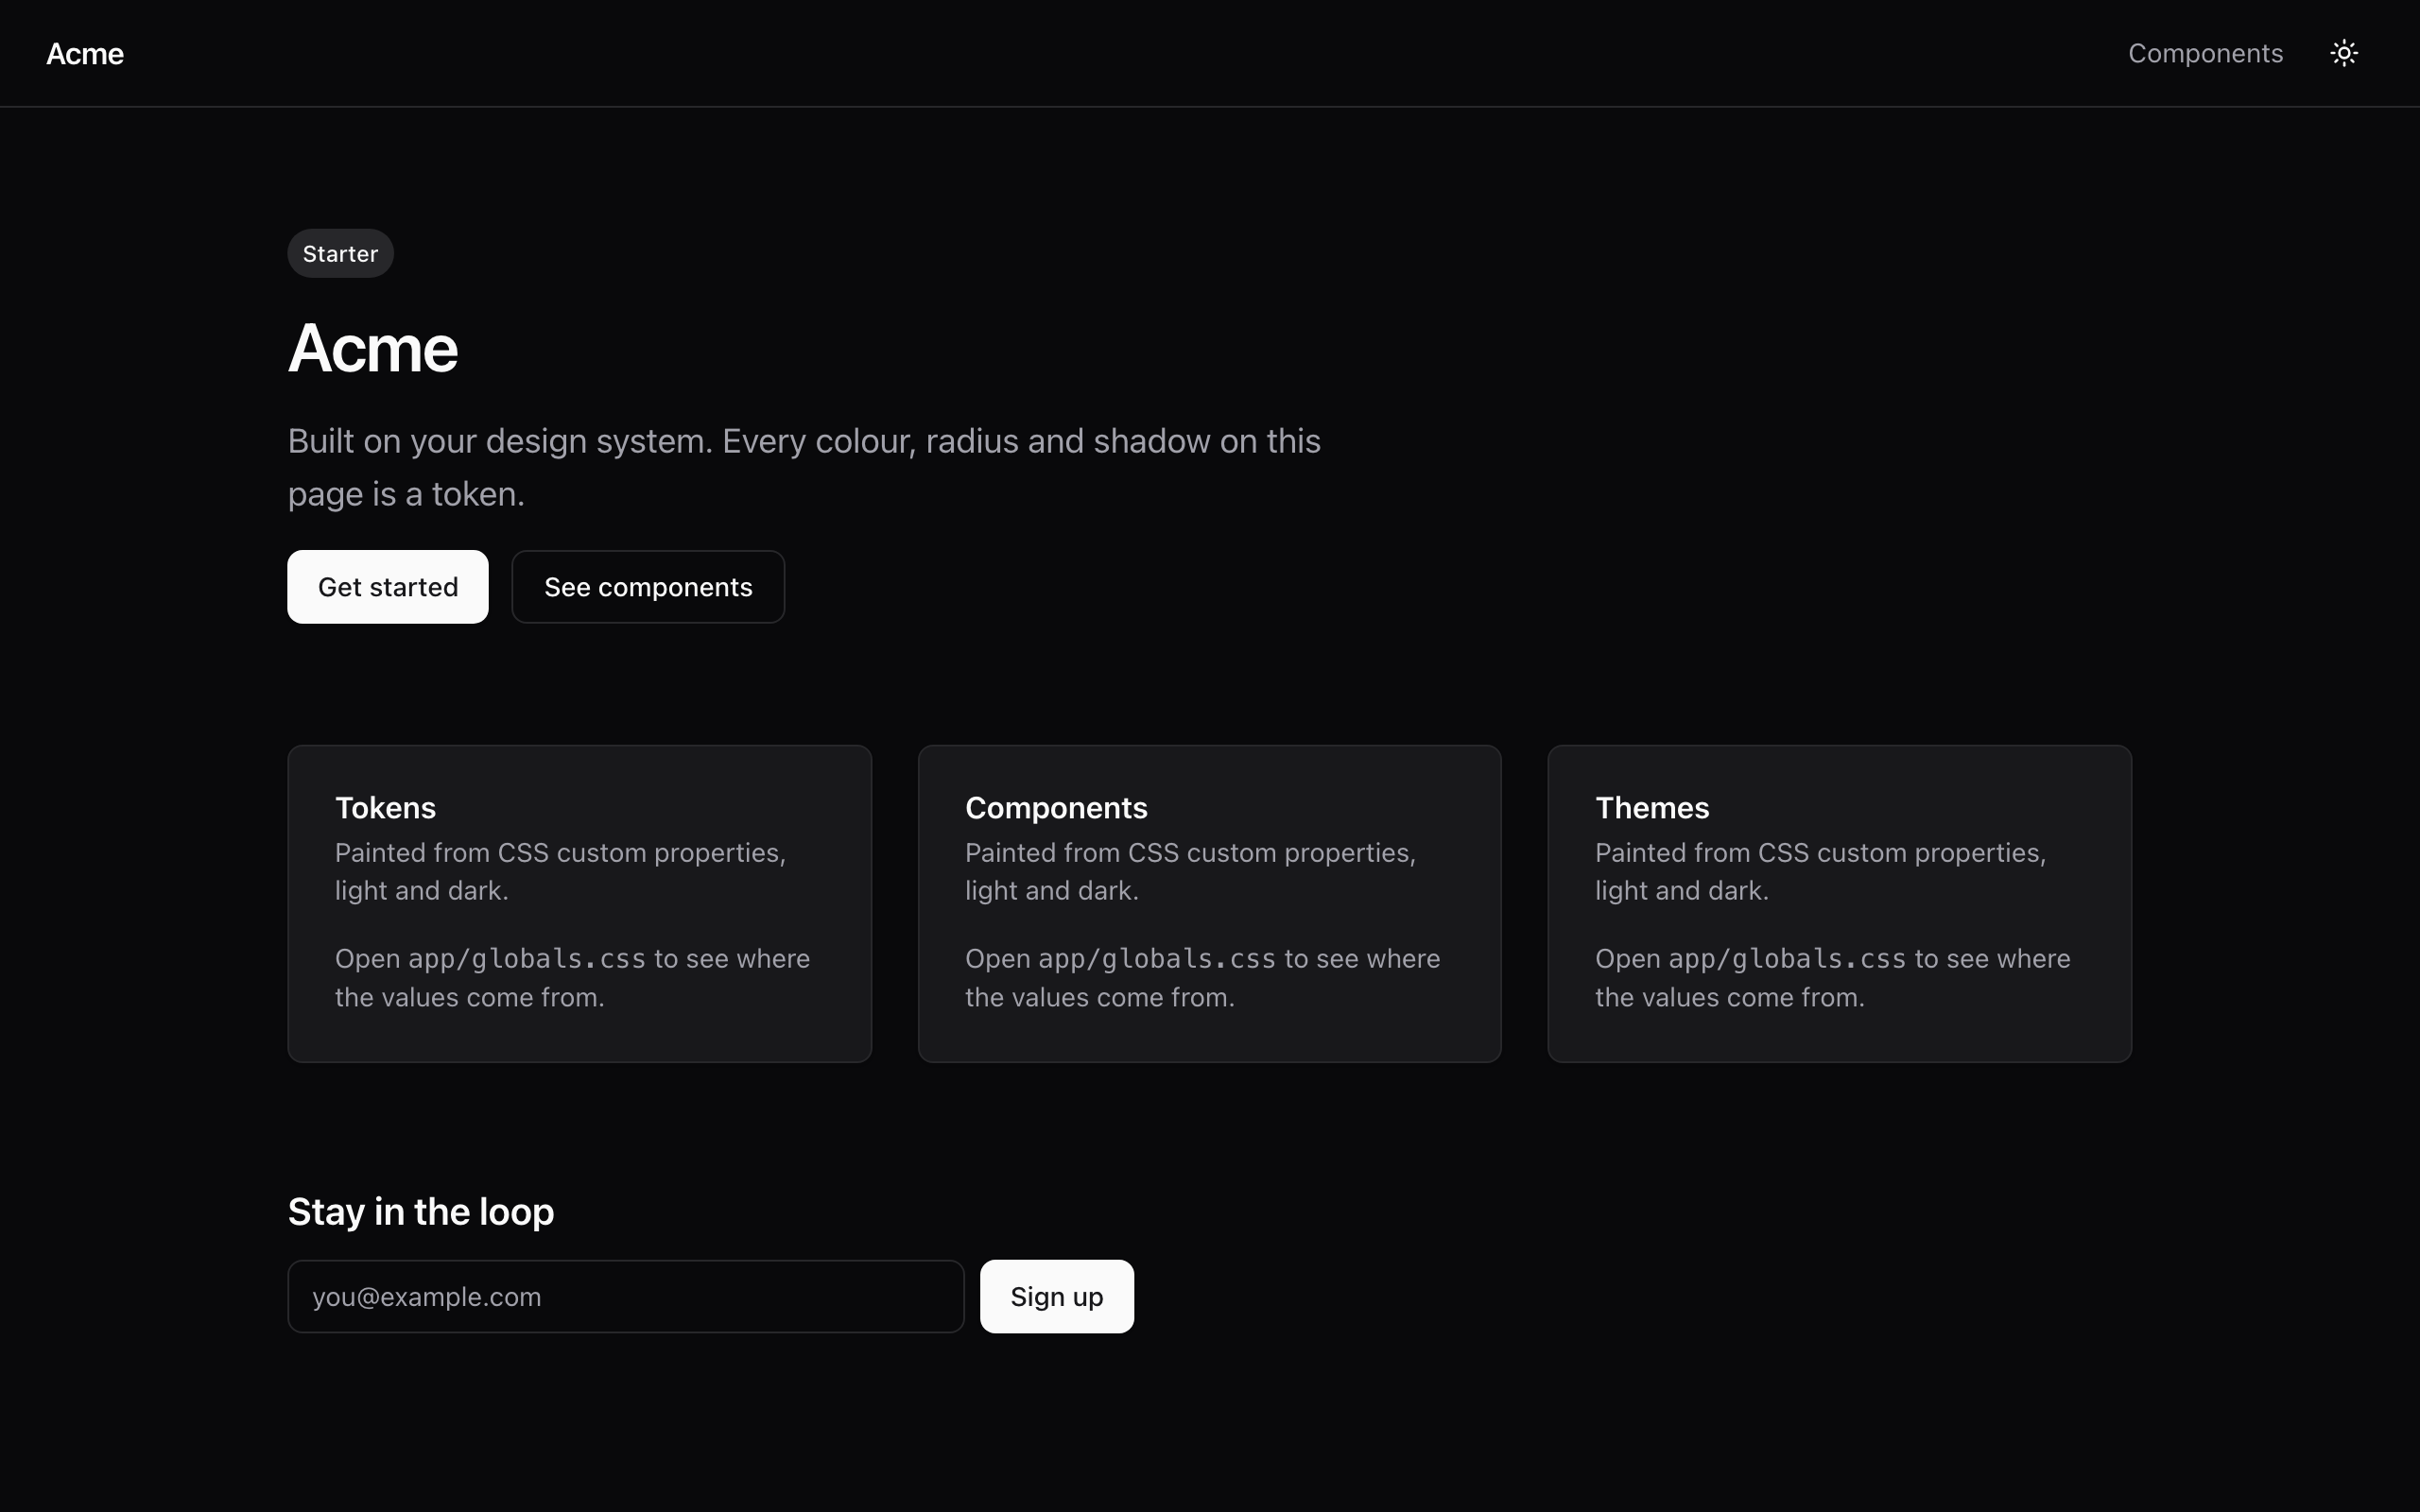Viewport: 2420px width, 1512px height.
Task: Select the Themes card heading
Action: [1652, 807]
